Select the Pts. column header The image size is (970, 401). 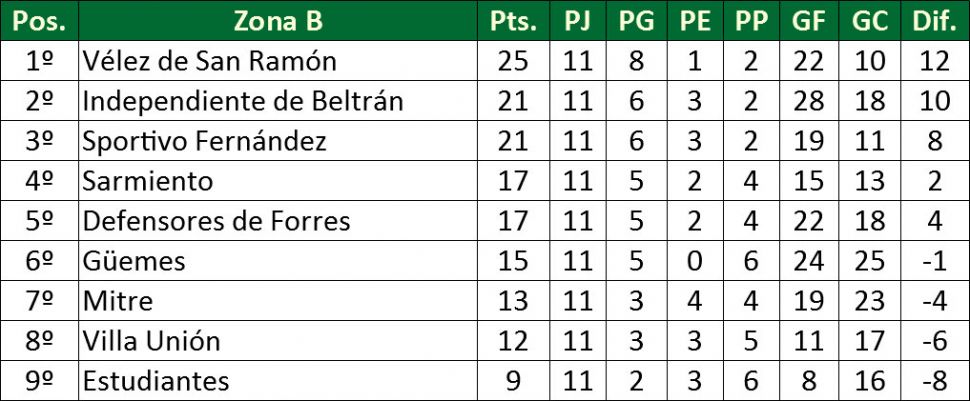tap(513, 21)
